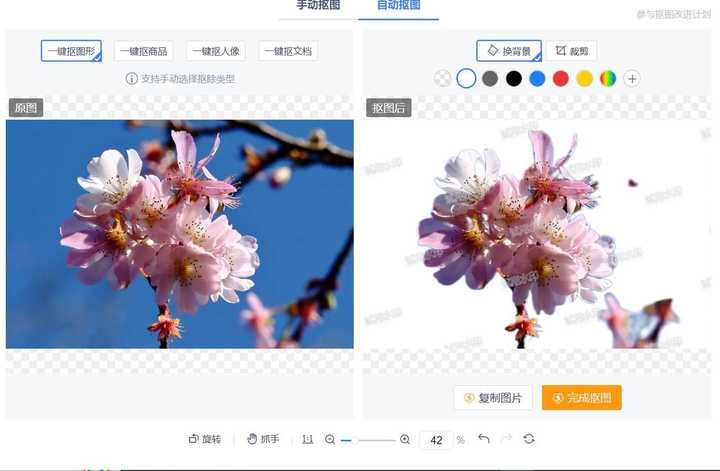
Task: Choose the blue background swatch
Action: tap(537, 78)
